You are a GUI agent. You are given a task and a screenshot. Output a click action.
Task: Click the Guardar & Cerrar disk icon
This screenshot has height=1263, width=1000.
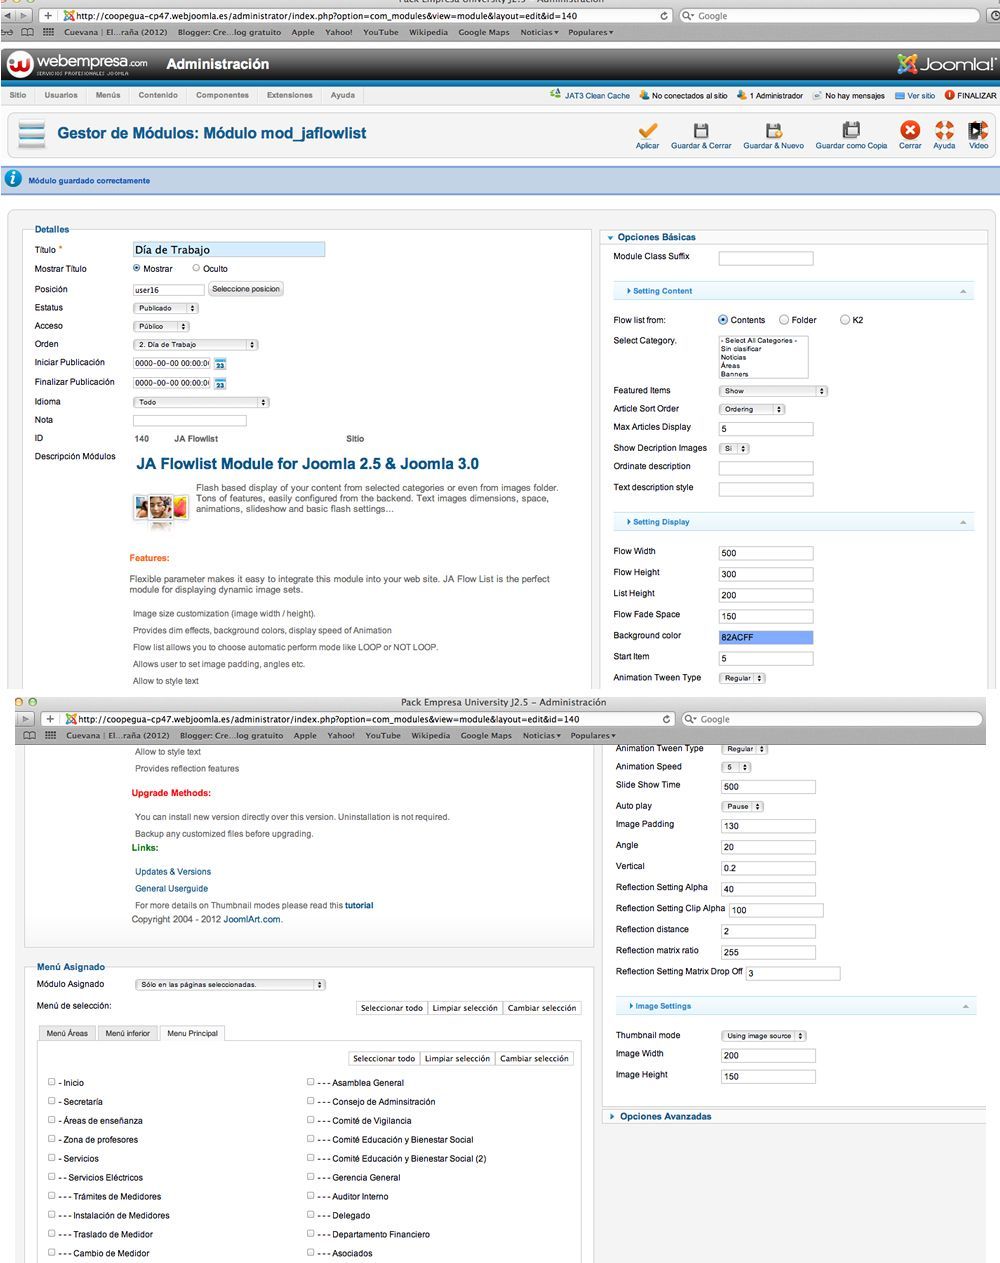701,130
